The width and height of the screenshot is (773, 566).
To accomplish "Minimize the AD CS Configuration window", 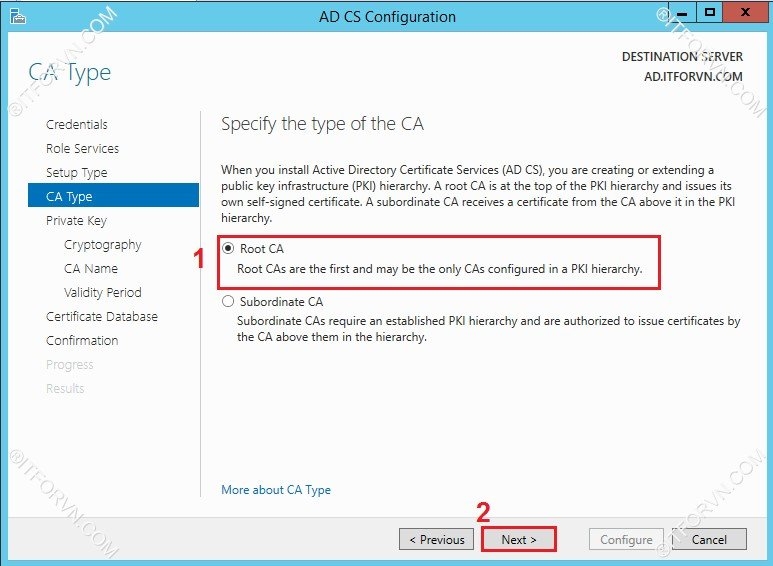I will point(682,13).
